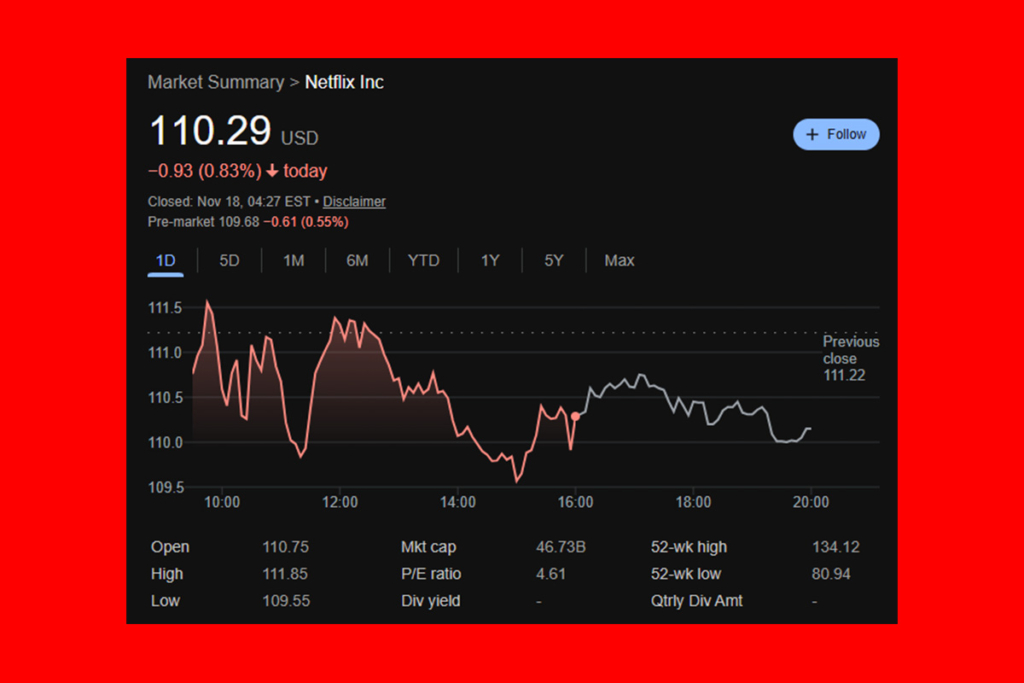Click the Netflix Inc breadcrumb title
The width and height of the screenshot is (1024, 683).
344,82
